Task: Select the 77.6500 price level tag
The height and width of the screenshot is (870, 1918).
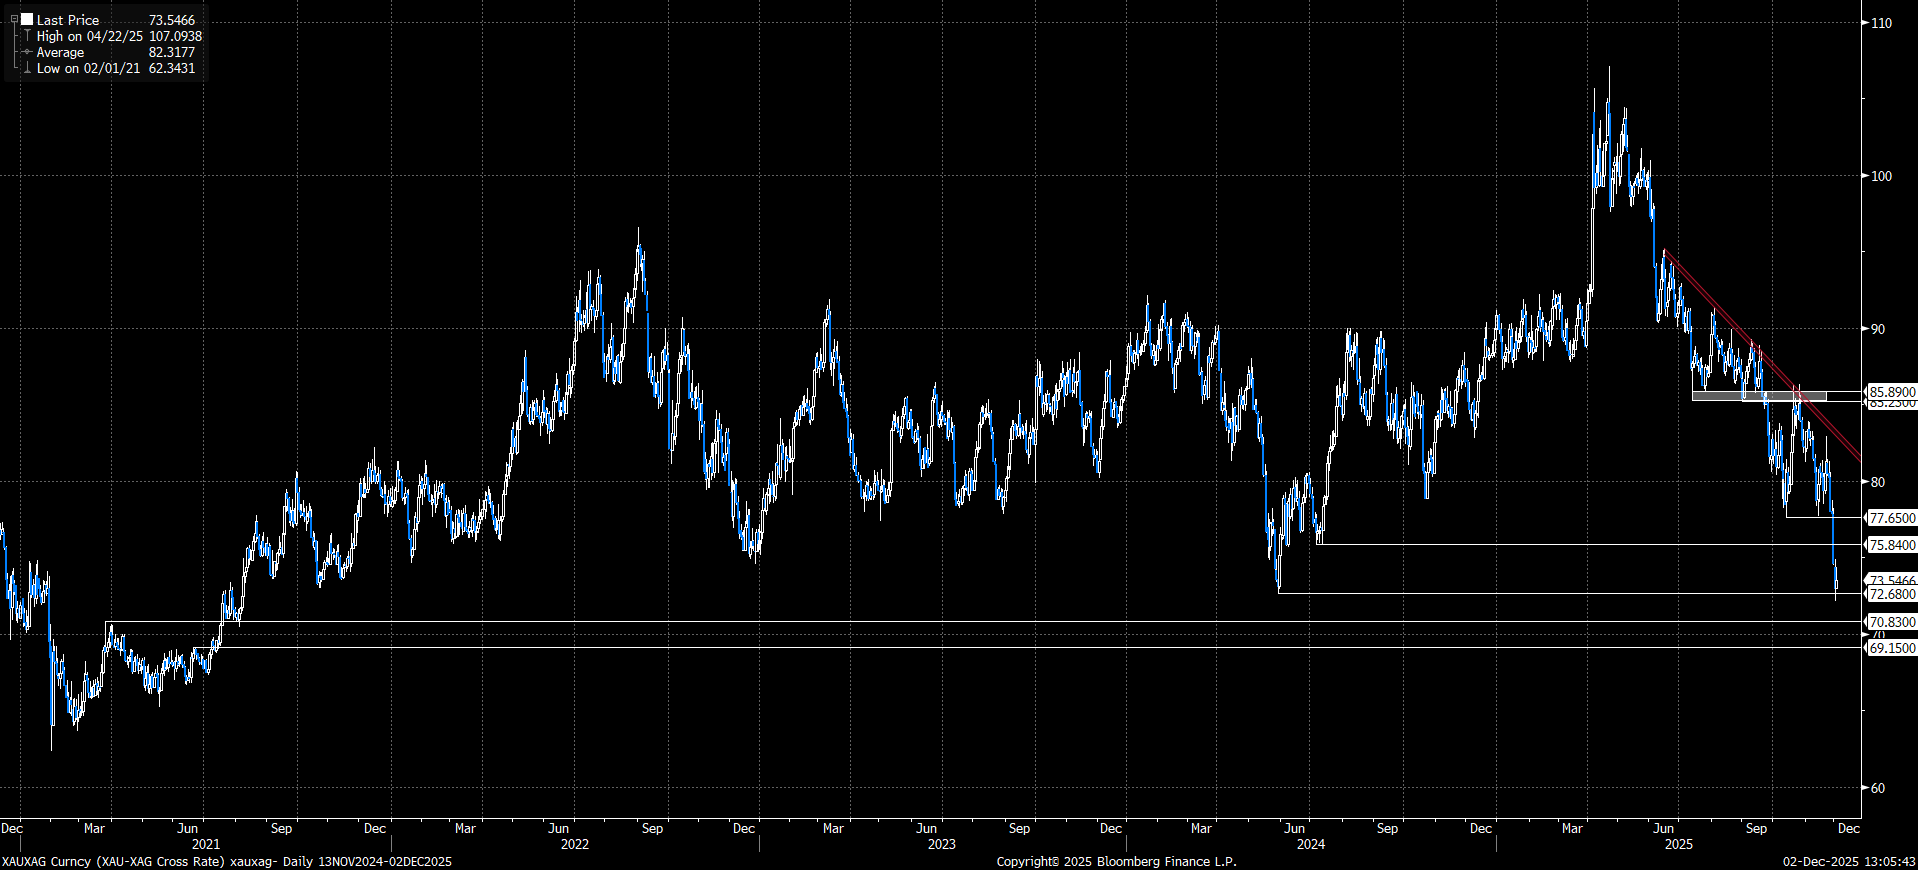Action: [x=1891, y=518]
